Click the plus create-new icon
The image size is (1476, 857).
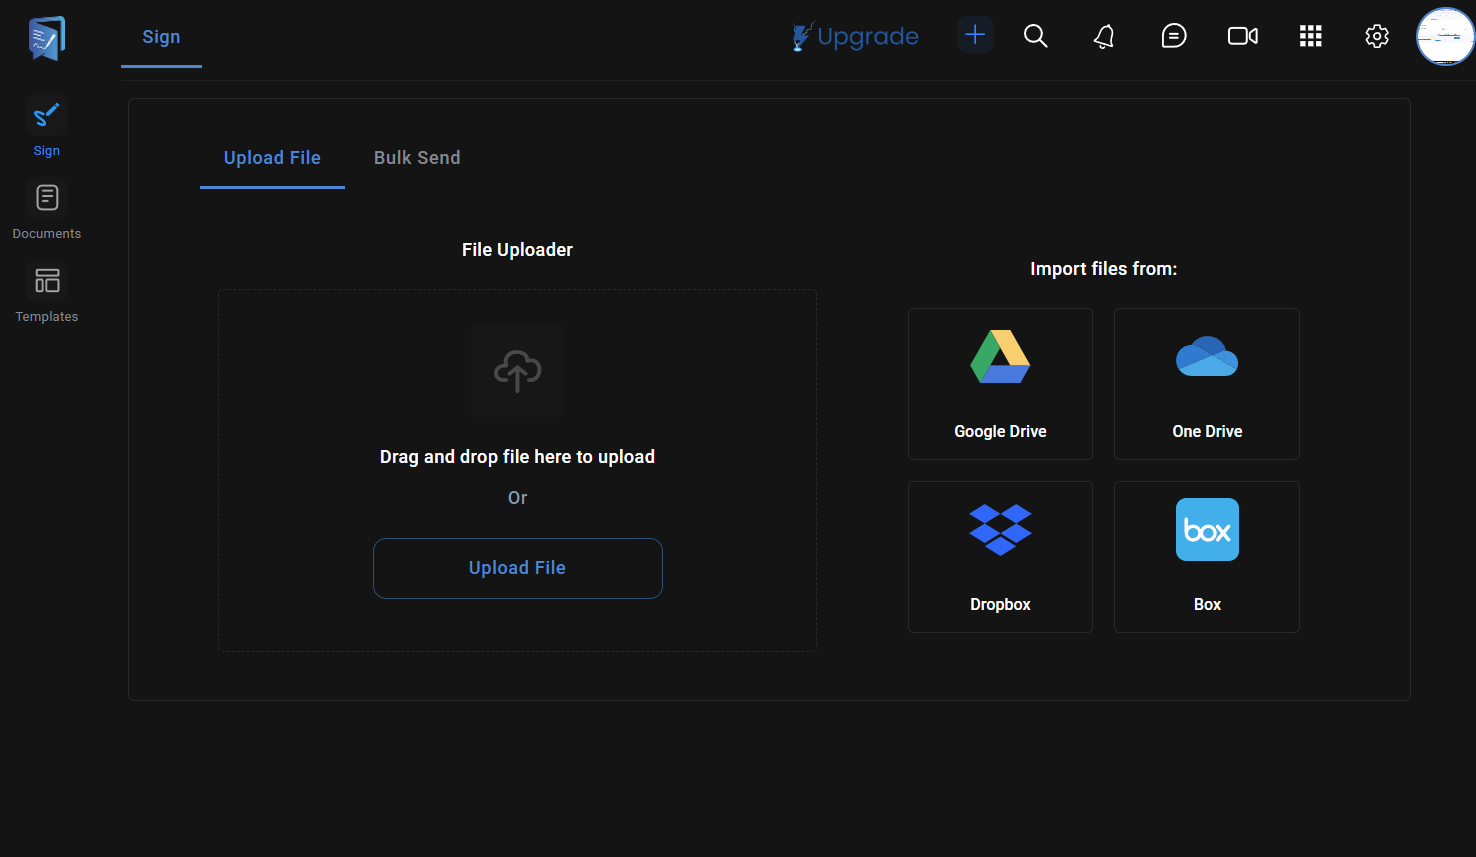click(975, 35)
